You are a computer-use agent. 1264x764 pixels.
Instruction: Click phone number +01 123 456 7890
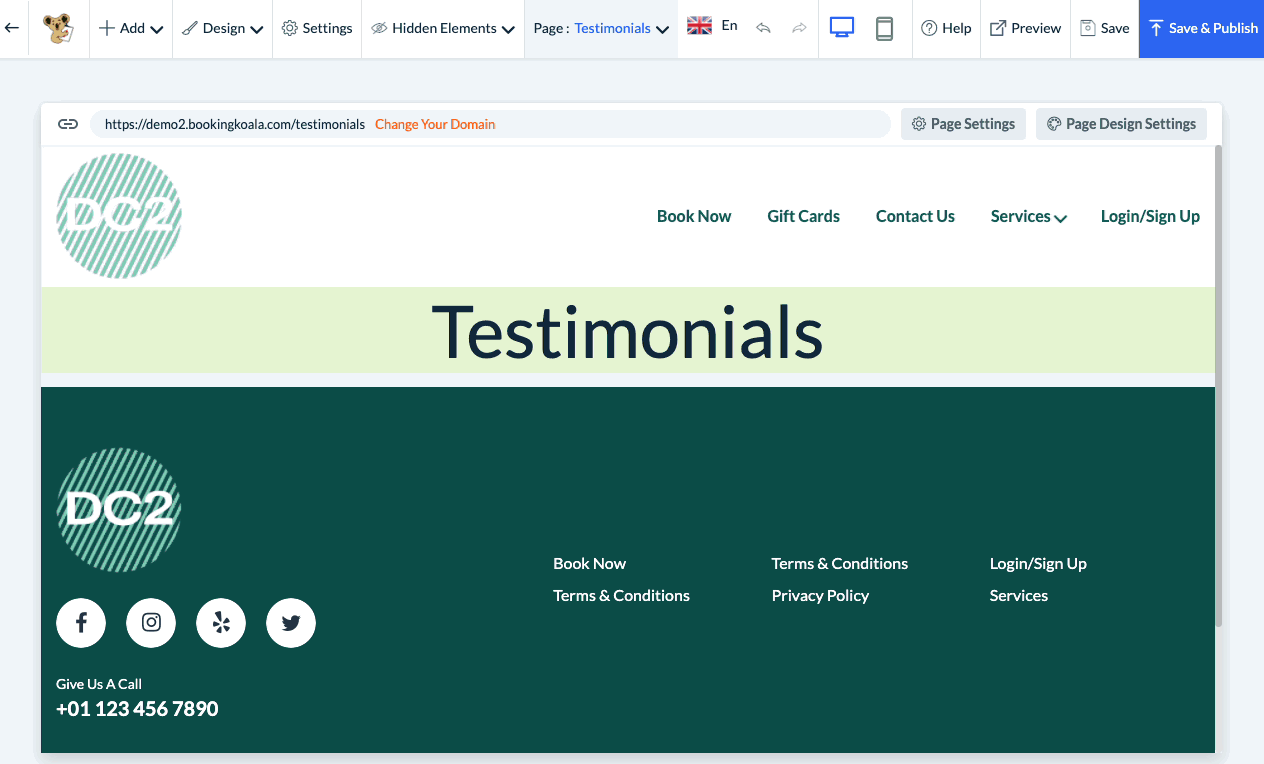[x=137, y=709]
